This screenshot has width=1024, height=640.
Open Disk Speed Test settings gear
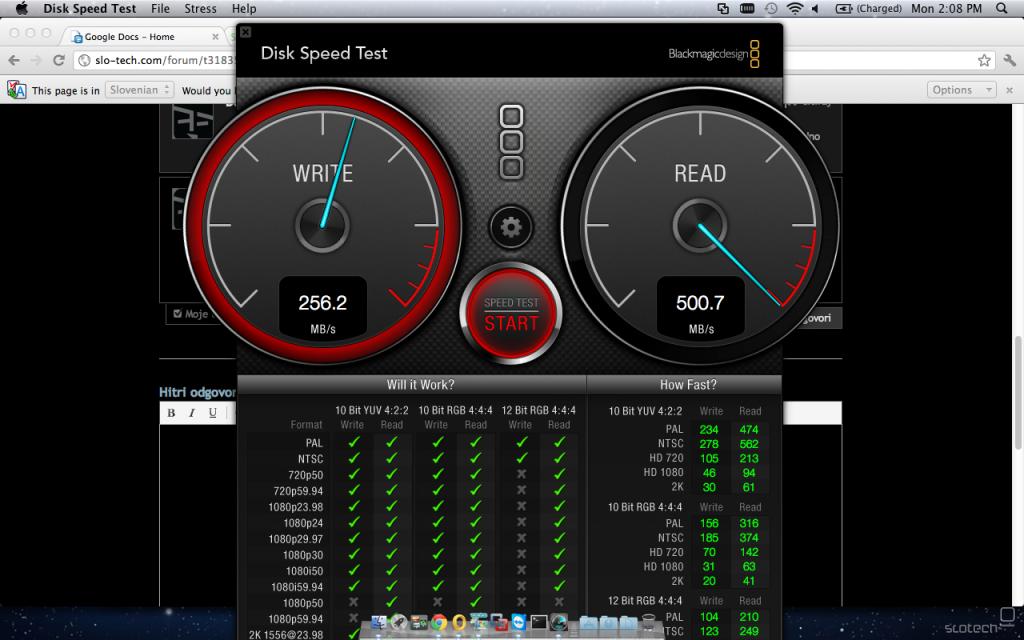tap(511, 227)
